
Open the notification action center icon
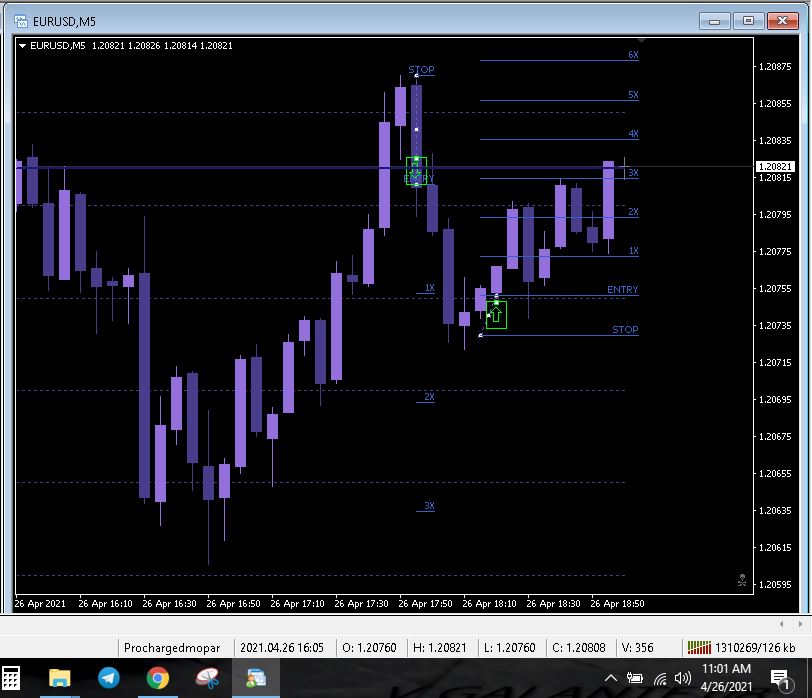pyautogui.click(x=780, y=679)
